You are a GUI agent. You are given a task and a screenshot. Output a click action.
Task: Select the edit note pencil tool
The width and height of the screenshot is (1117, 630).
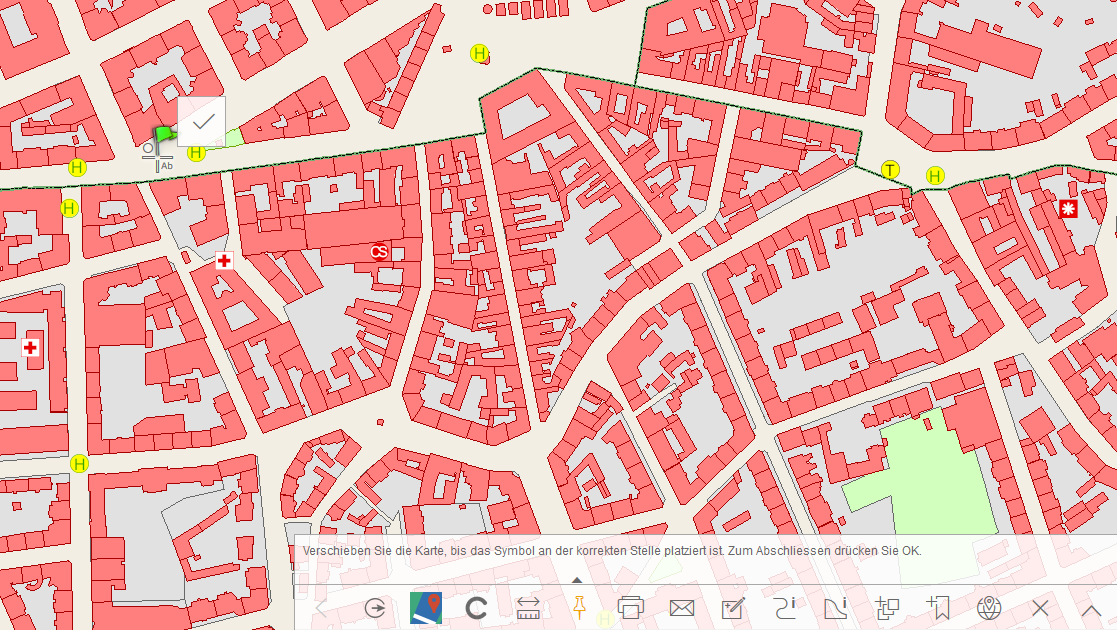pos(733,608)
